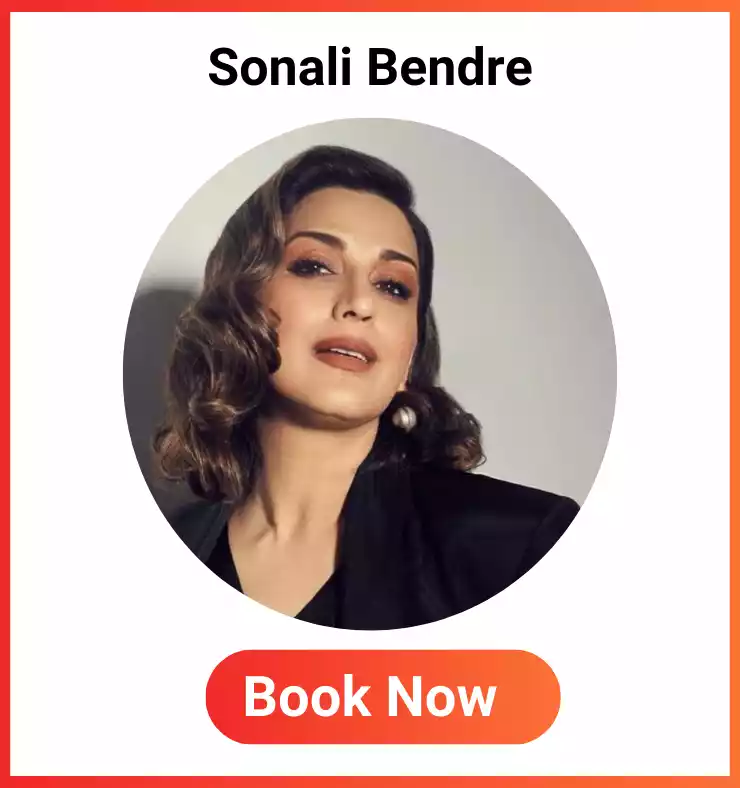Click the orange right end of the Book Now pill
Image resolution: width=740 pixels, height=788 pixels.
[x=538, y=697]
